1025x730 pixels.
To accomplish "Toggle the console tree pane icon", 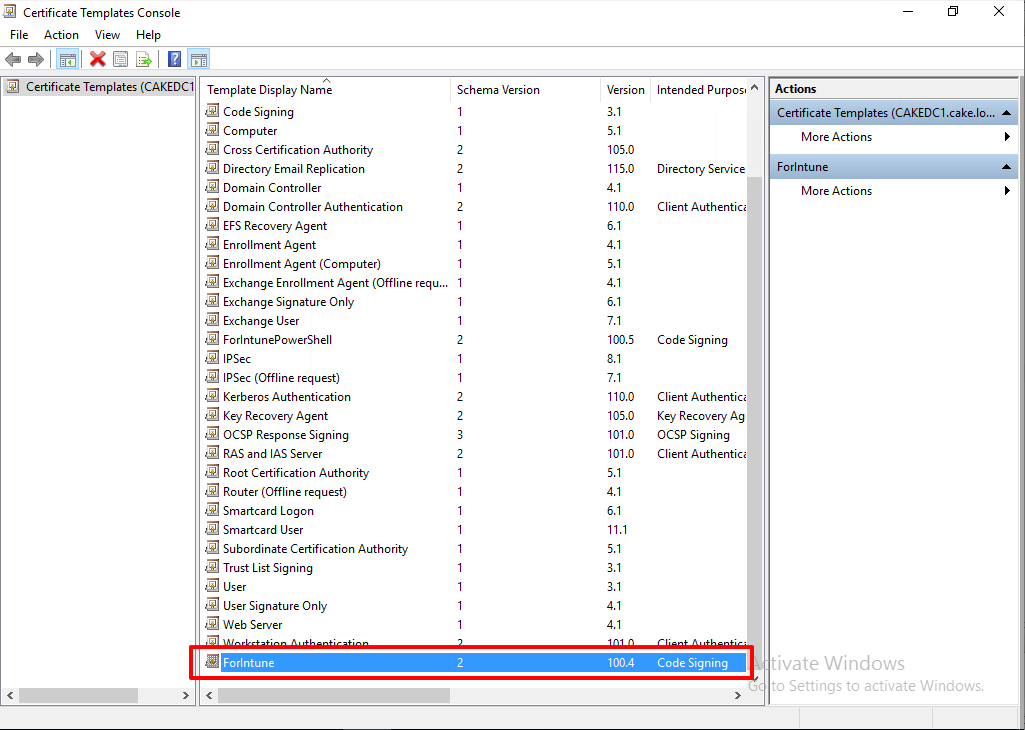I will (67, 59).
